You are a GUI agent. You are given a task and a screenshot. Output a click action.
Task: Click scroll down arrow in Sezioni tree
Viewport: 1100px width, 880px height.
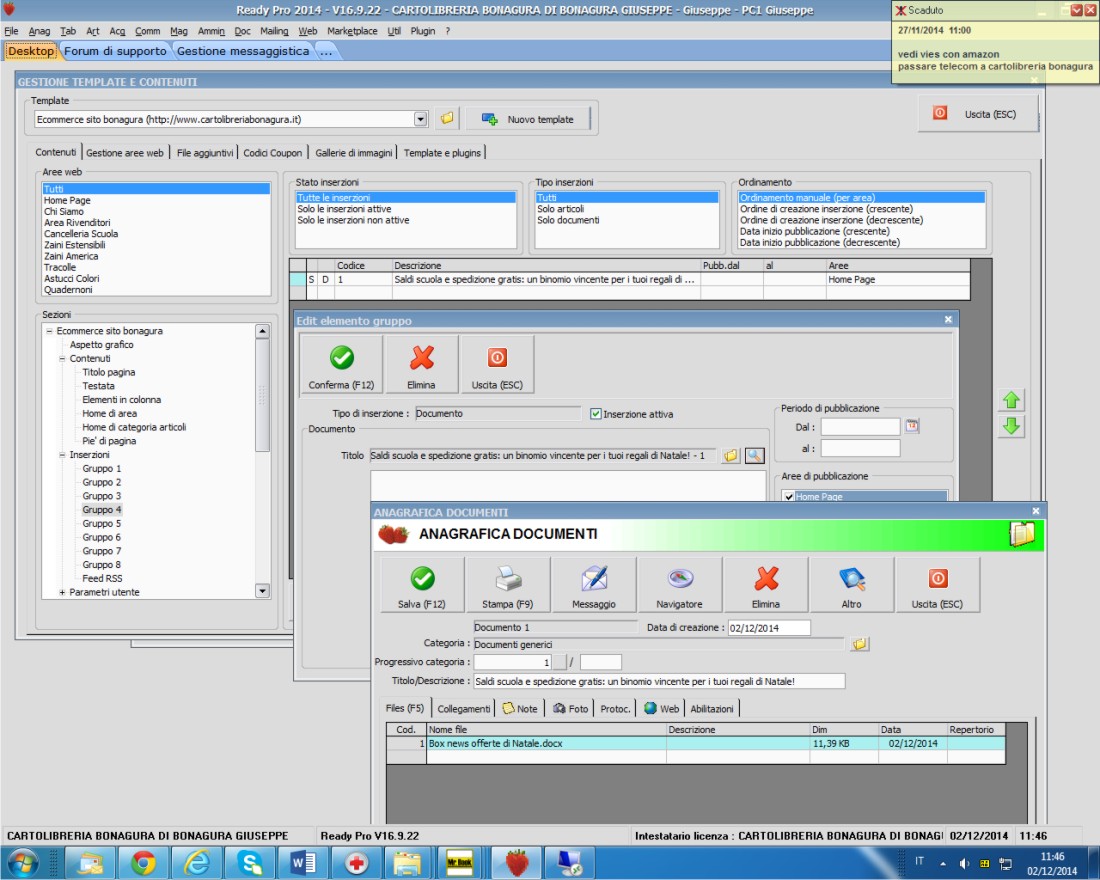[262, 591]
